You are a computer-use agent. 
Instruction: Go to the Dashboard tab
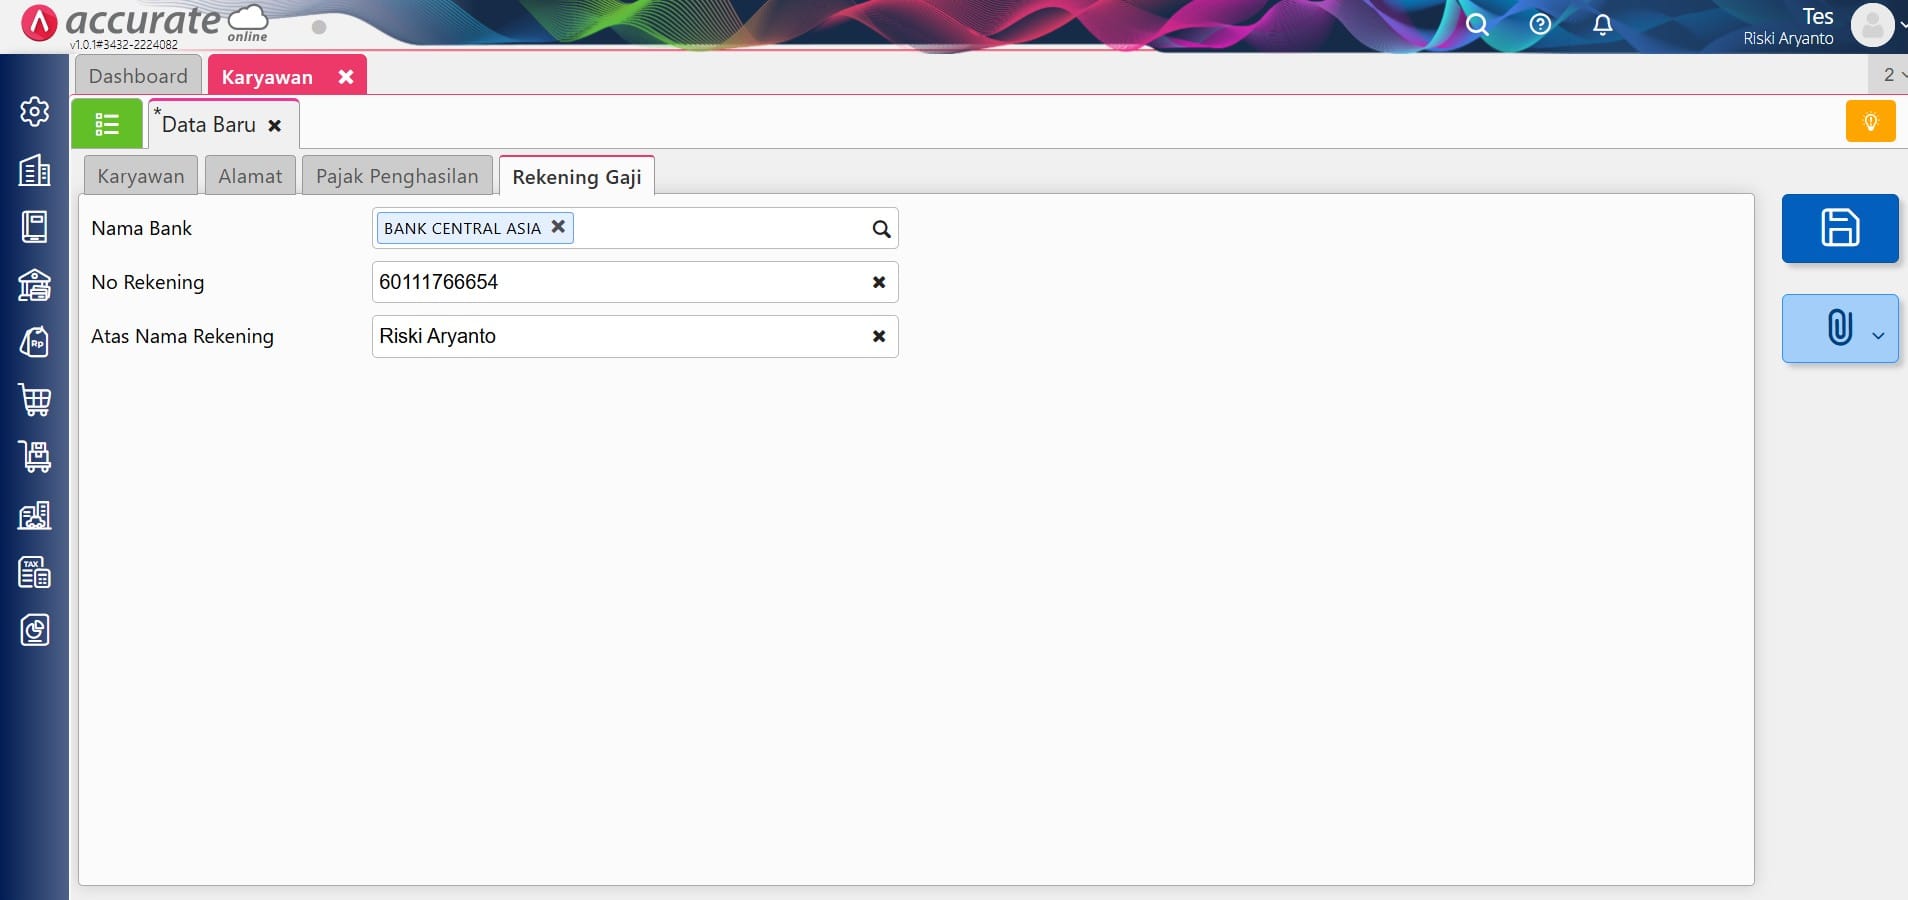[138, 76]
